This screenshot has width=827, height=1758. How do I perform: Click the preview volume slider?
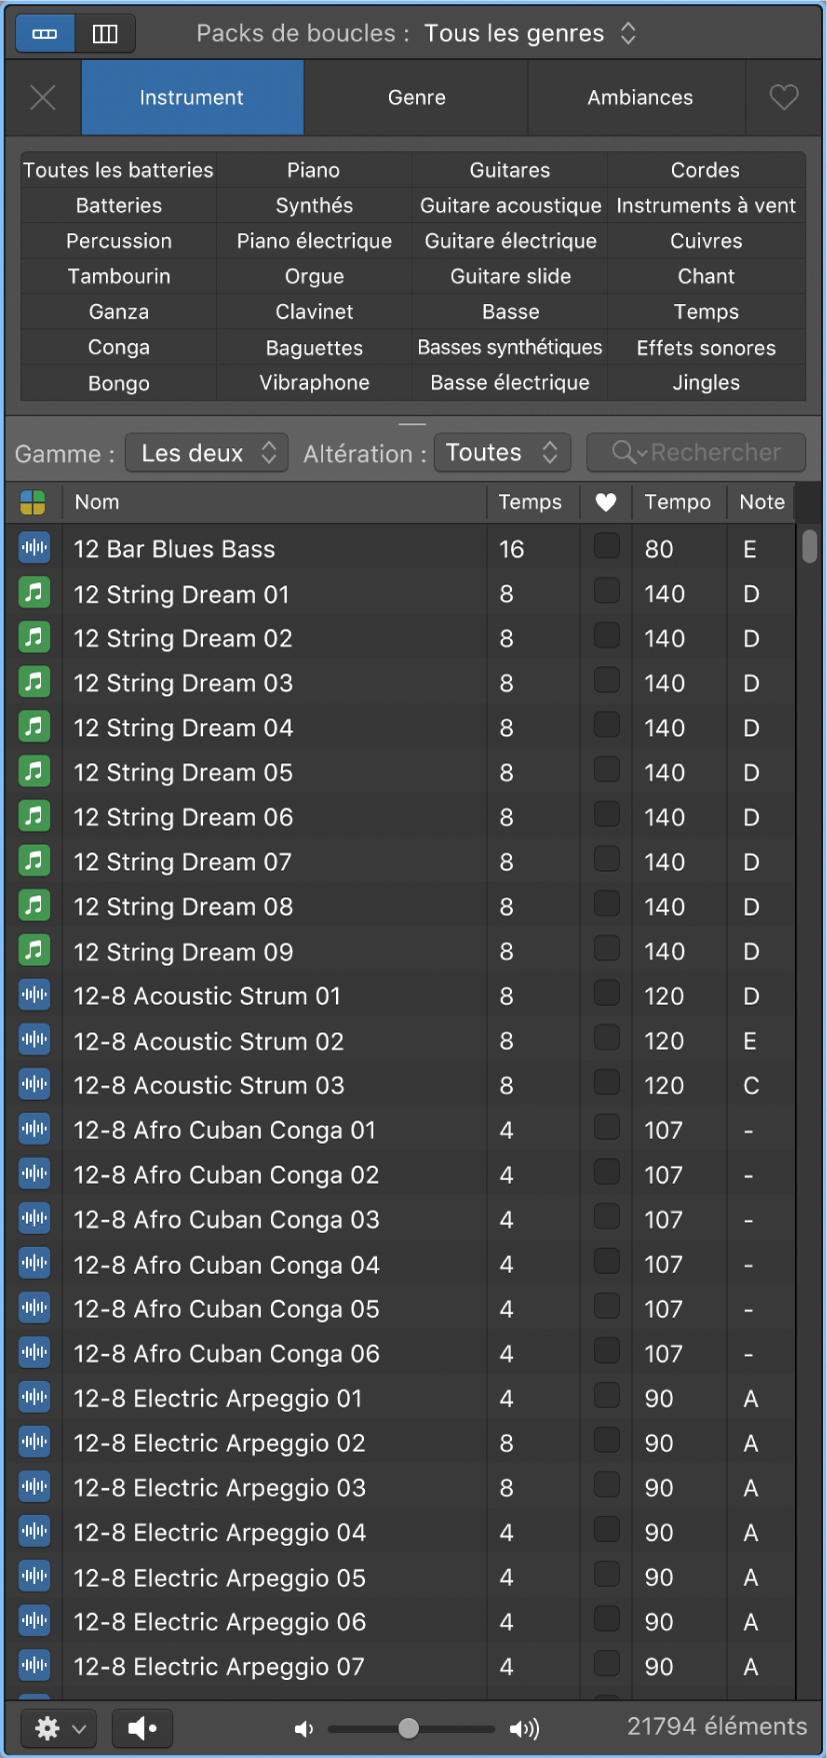tap(410, 1727)
